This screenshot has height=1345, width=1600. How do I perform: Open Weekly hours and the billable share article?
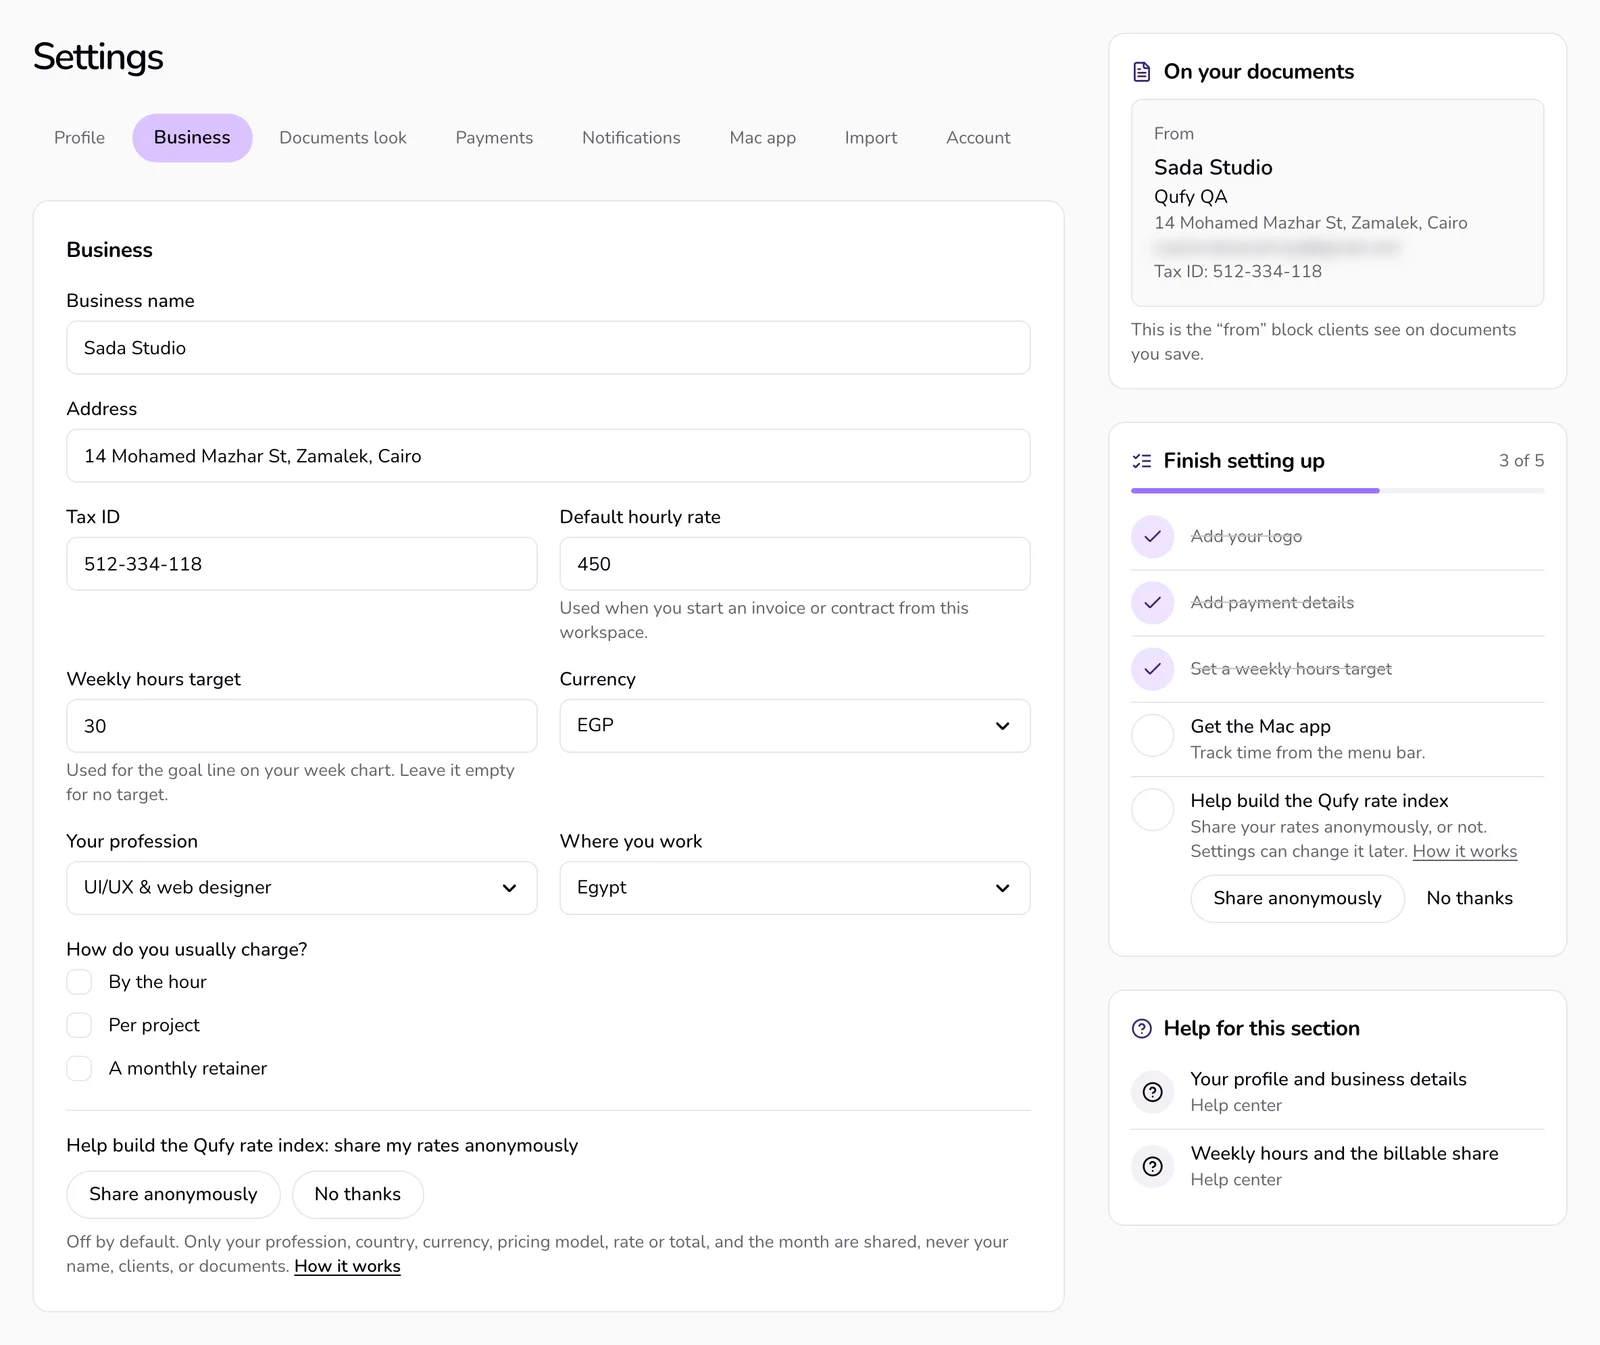pos(1337,1166)
